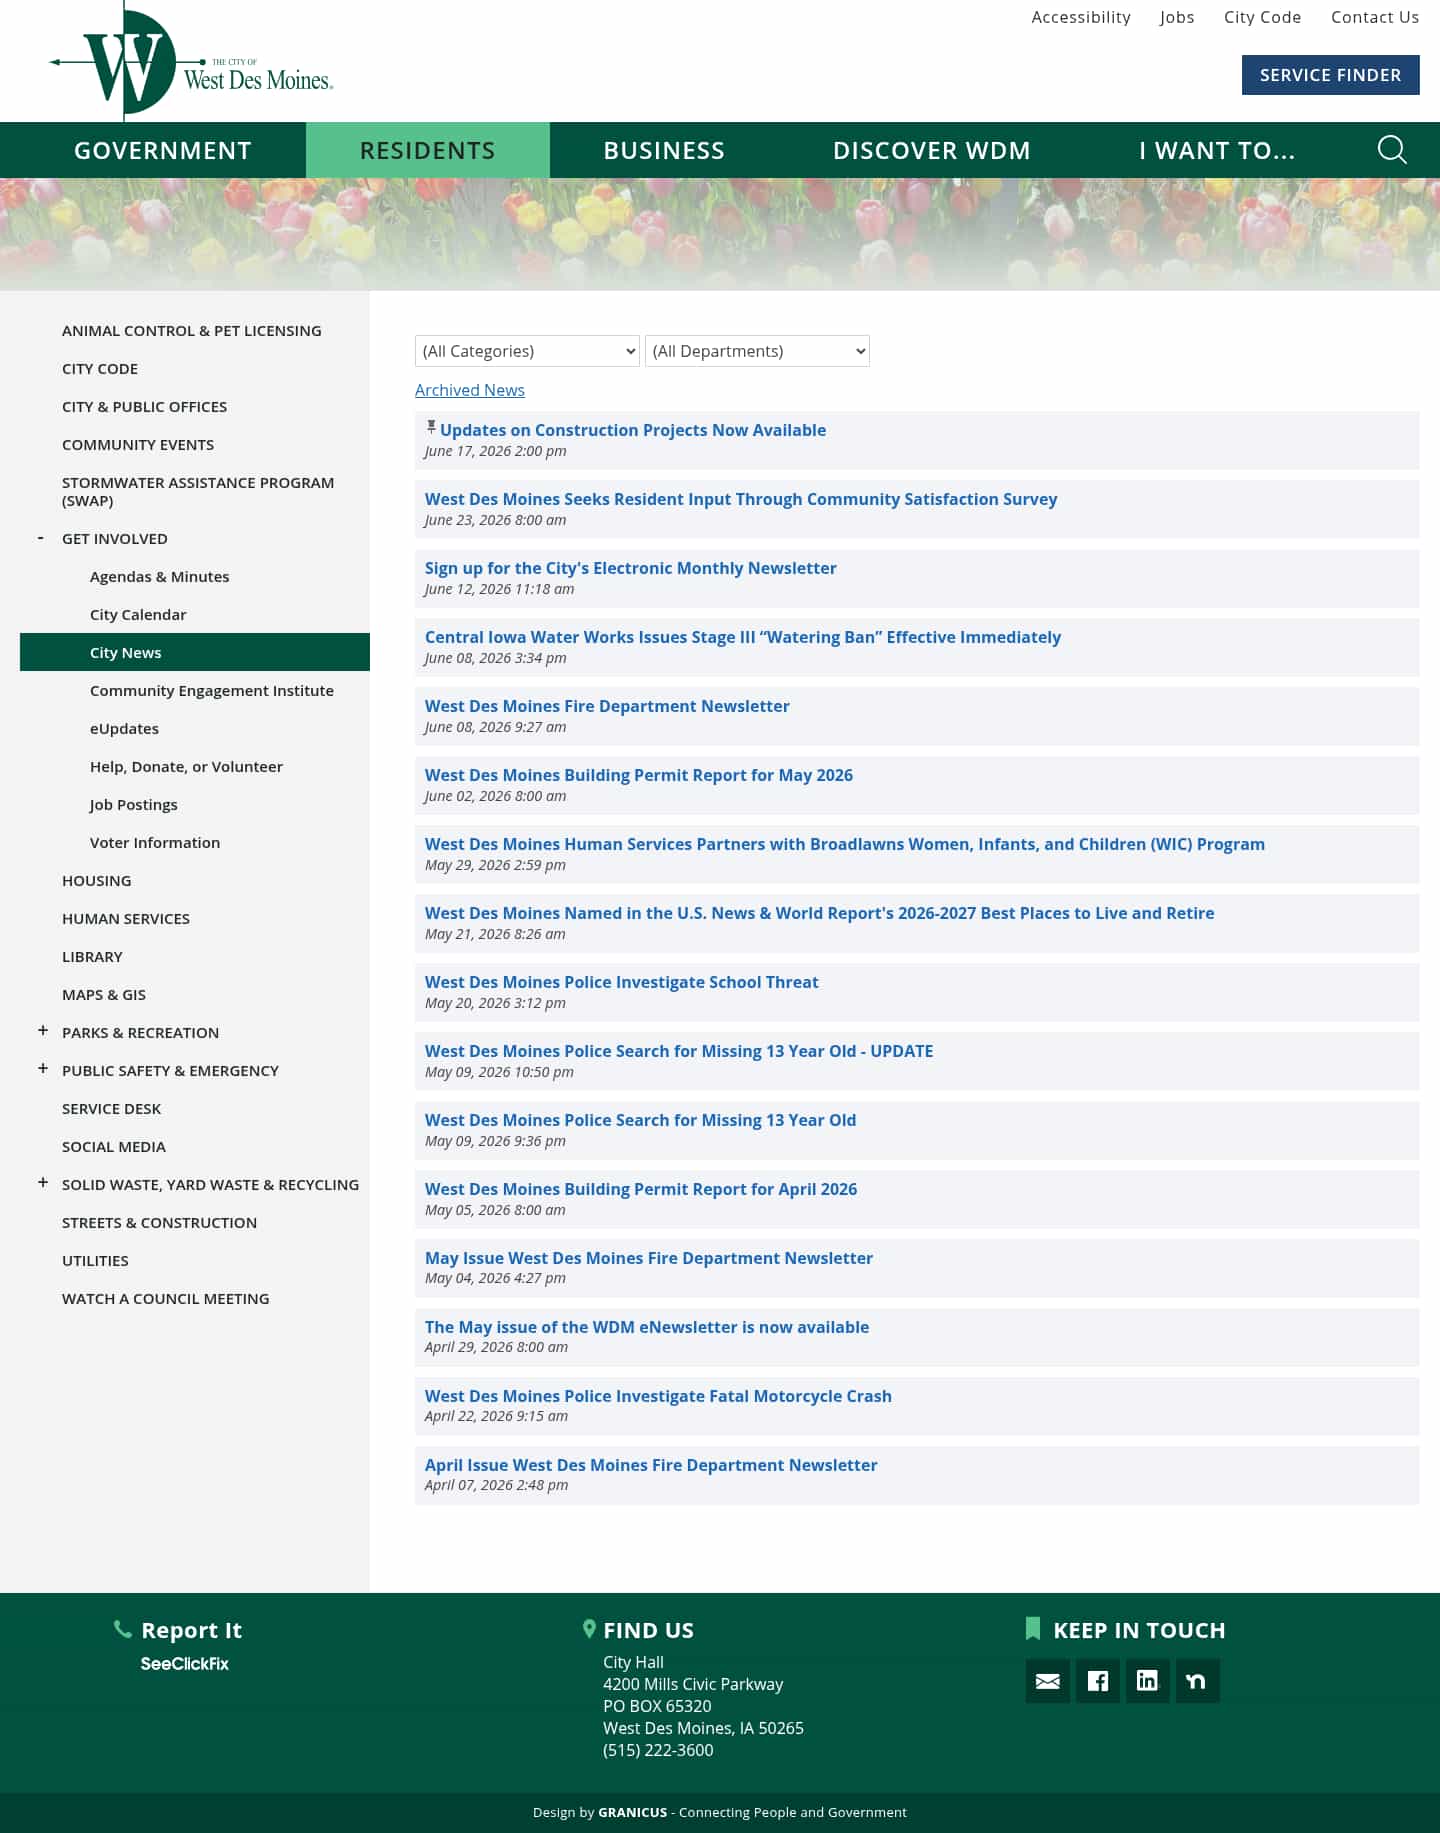Click the Service Finder button

[1330, 75]
